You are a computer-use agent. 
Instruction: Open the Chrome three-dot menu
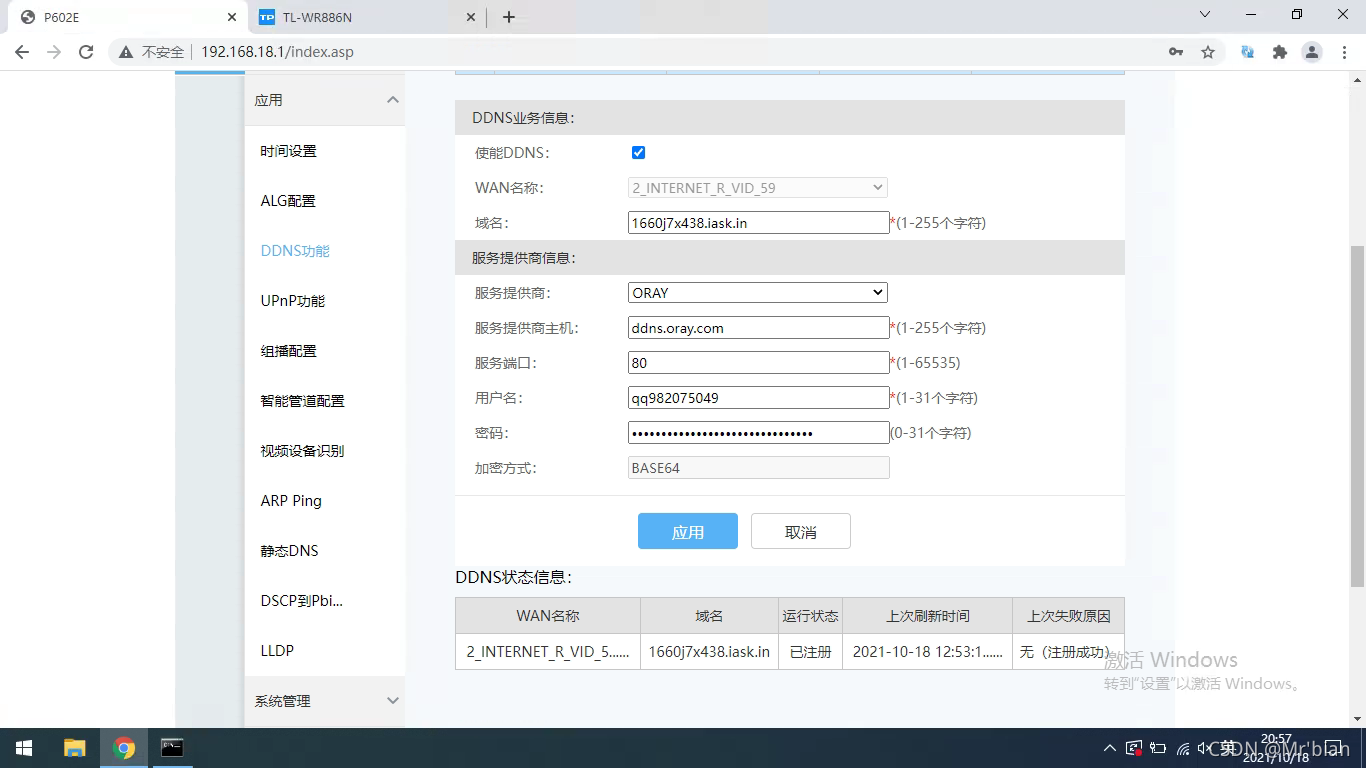(x=1343, y=52)
